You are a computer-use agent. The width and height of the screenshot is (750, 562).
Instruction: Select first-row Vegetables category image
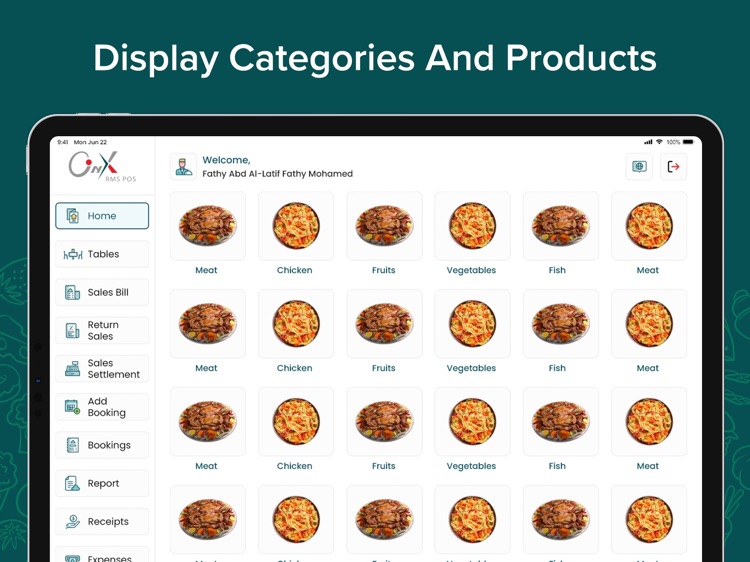tap(472, 226)
